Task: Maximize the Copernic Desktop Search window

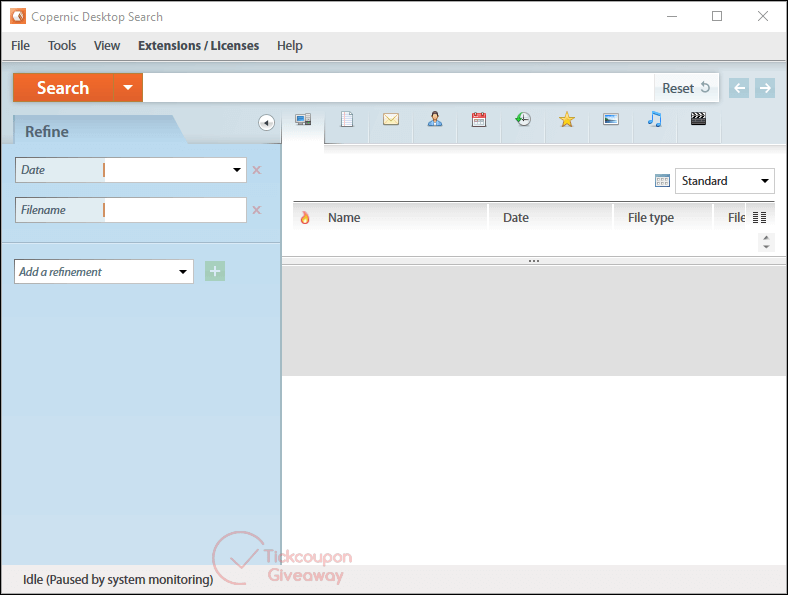Action: click(717, 16)
